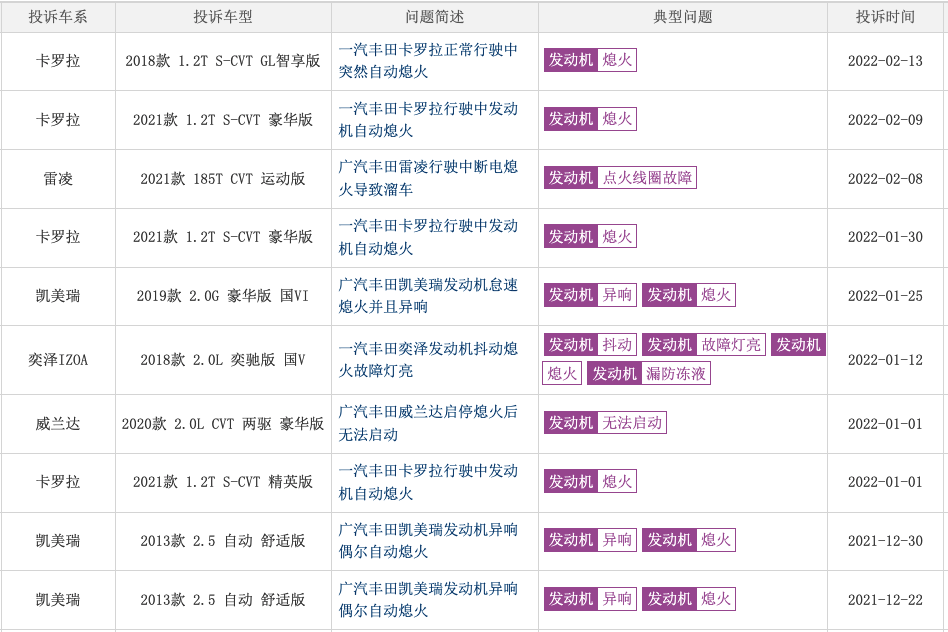Open link 广汽丰田威兰达启停熄火后无法启动
The height and width of the screenshot is (632, 948).
[x=428, y=423]
